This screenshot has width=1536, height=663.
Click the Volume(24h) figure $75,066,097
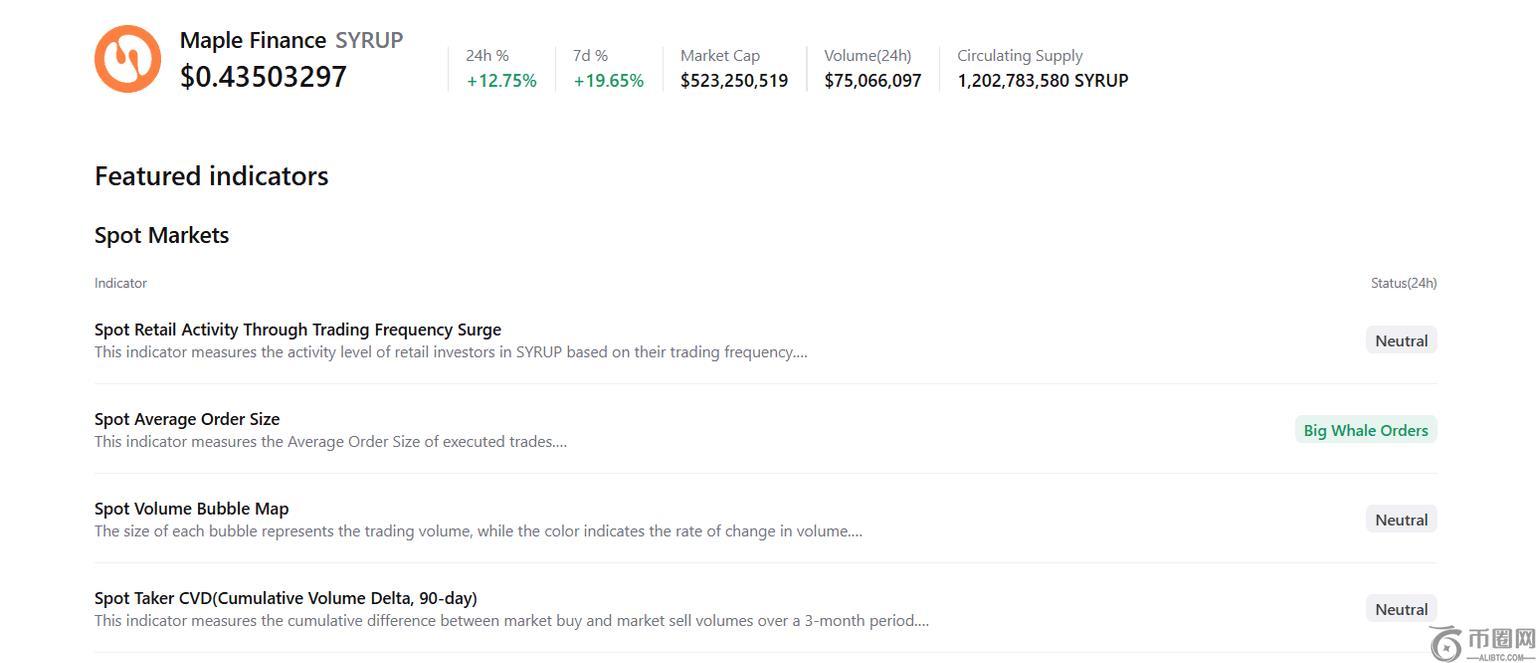(x=872, y=81)
